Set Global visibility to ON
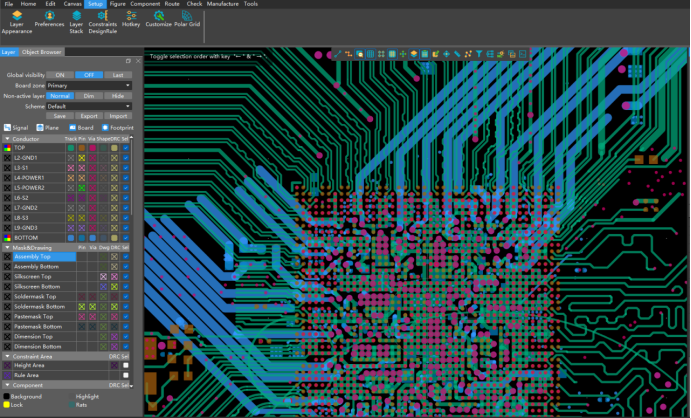 click(60, 75)
